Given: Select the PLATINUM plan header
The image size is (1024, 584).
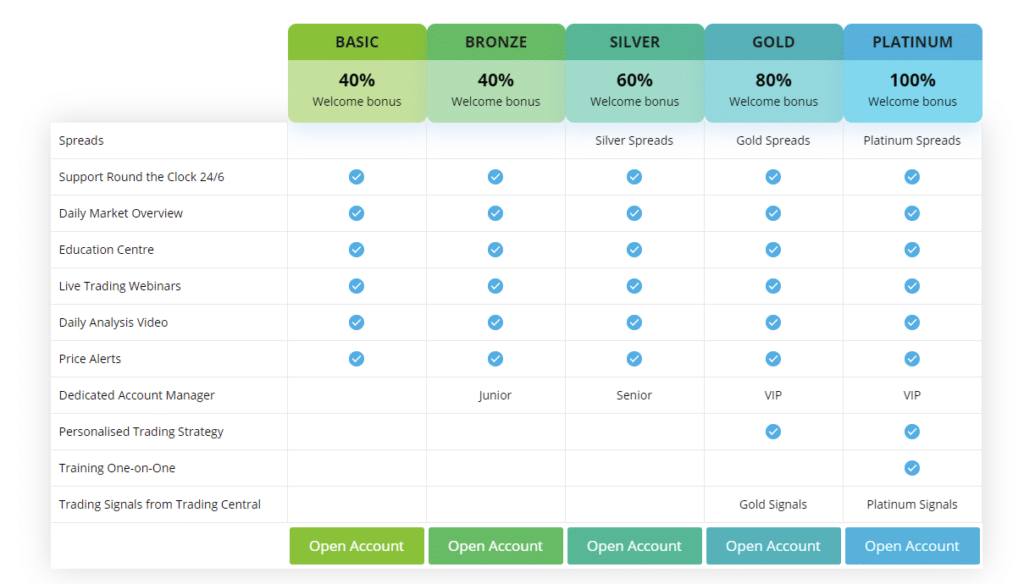Looking at the screenshot, I should pyautogui.click(x=912, y=42).
